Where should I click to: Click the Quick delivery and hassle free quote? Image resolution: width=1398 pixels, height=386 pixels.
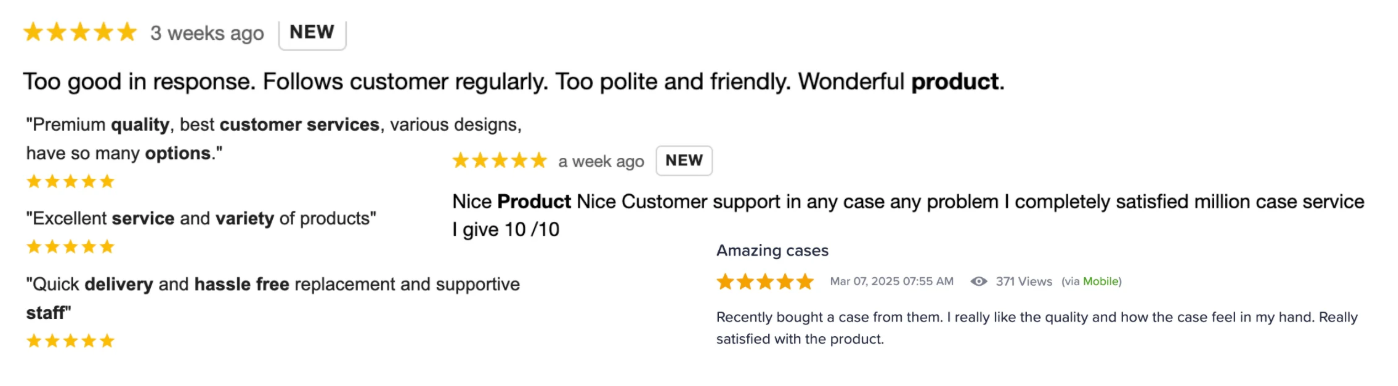coord(273,298)
